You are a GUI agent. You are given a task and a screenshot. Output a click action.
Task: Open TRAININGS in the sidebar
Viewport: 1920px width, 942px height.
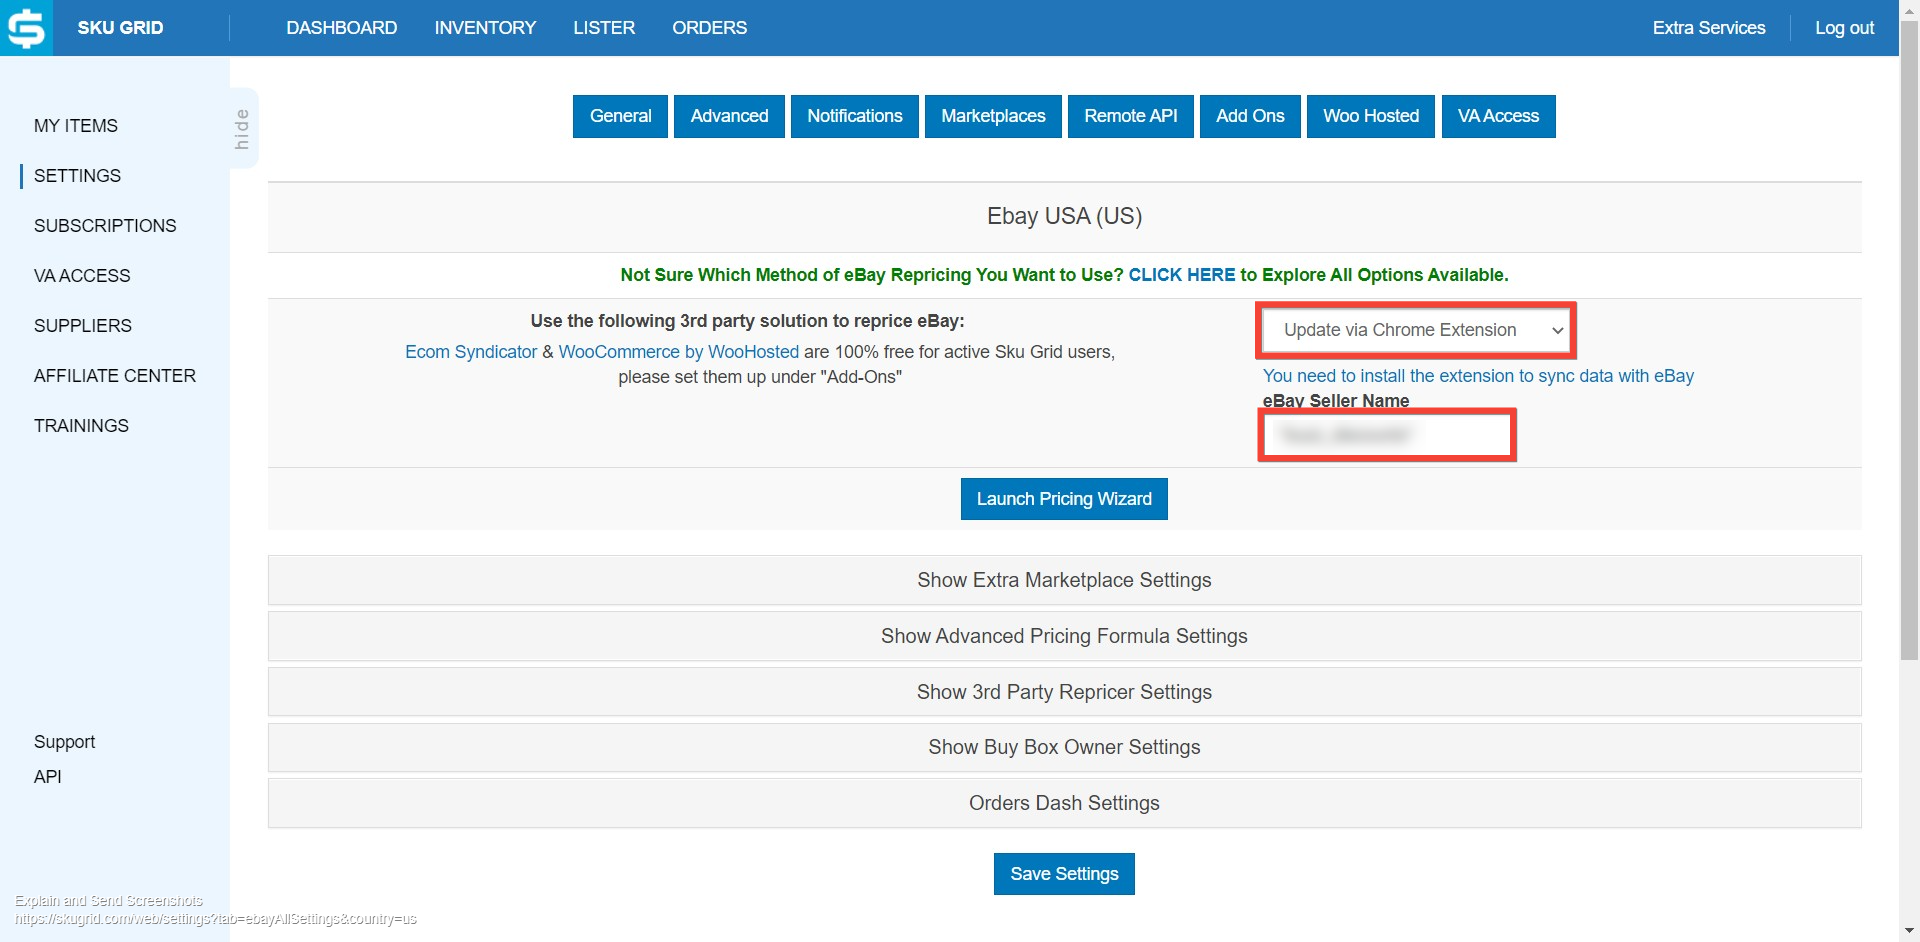[81, 426]
